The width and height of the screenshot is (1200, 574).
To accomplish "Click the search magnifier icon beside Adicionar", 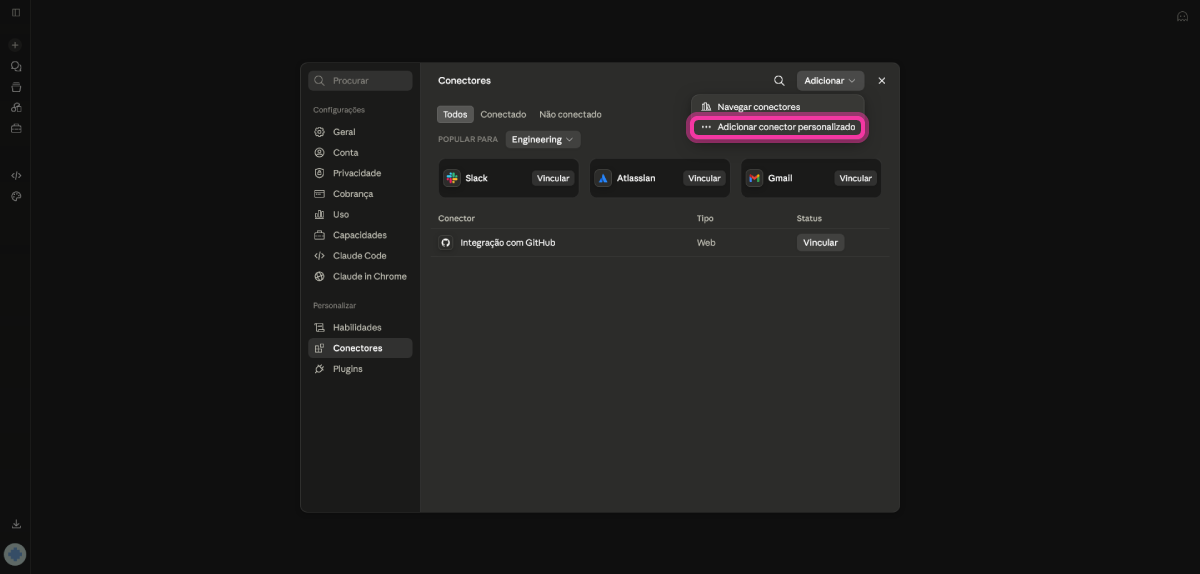I will (x=779, y=81).
